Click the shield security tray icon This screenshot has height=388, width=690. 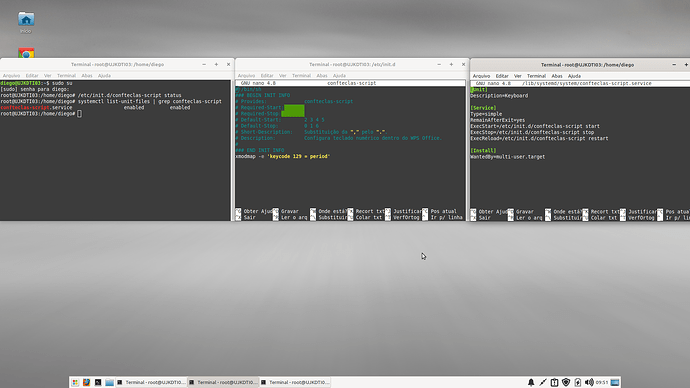click(x=566, y=382)
